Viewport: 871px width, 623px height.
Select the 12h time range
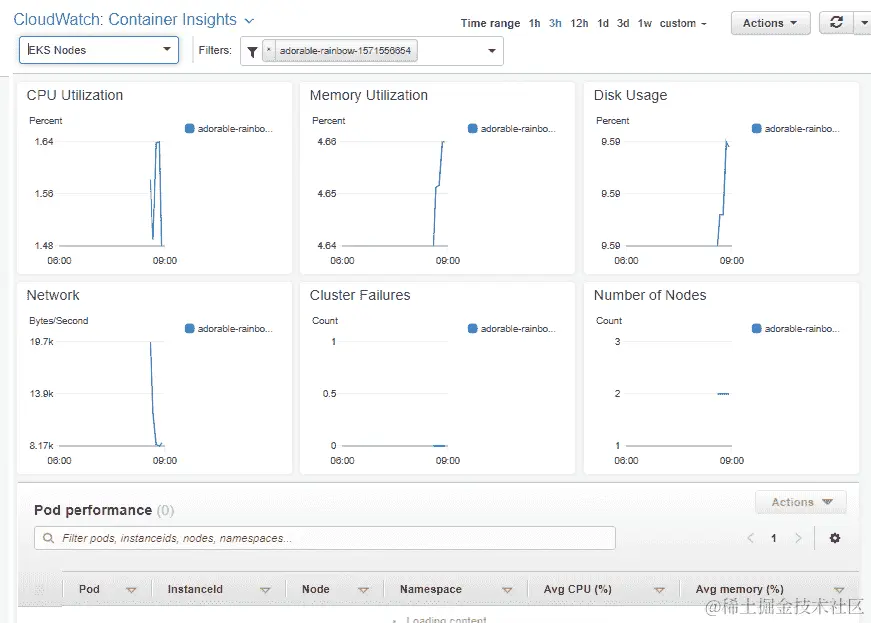579,23
